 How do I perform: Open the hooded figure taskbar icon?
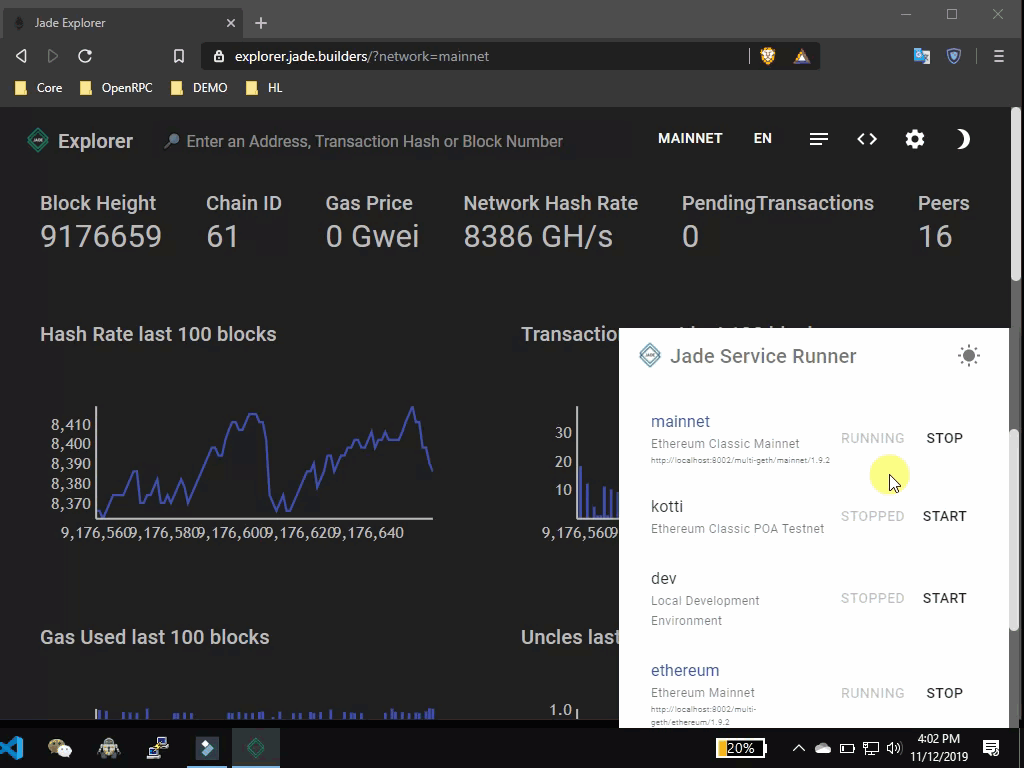tap(108, 748)
